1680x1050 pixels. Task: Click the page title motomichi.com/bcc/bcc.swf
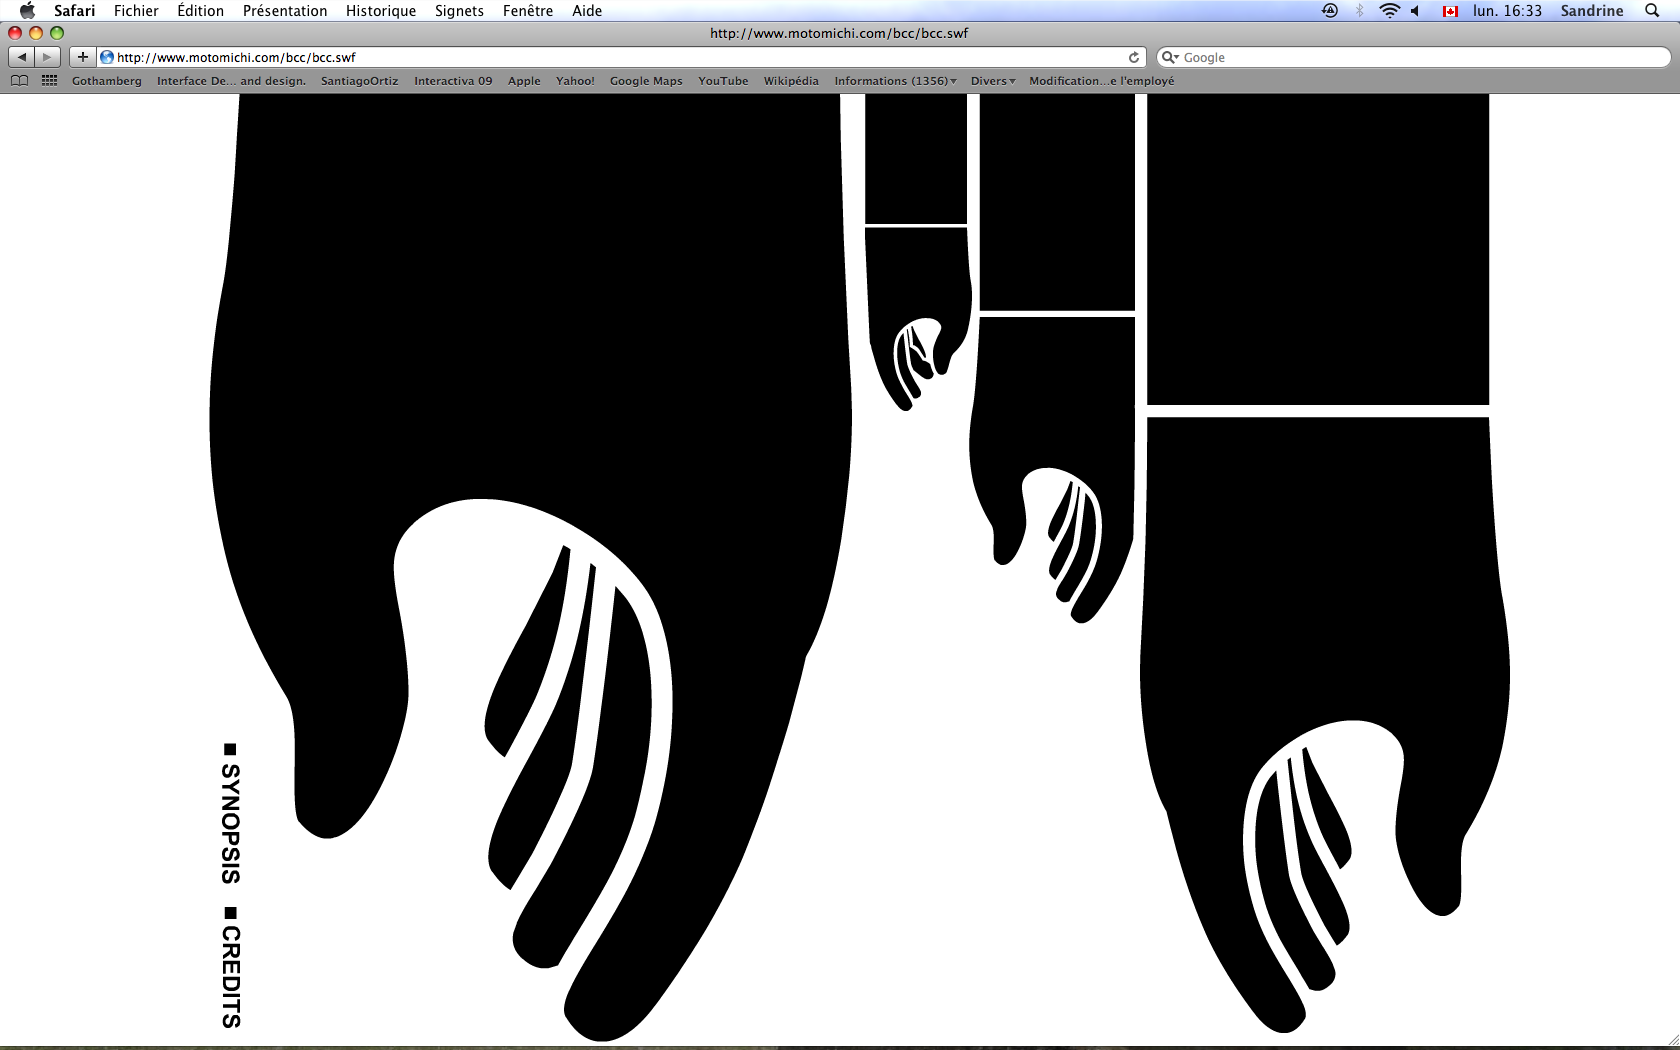pyautogui.click(x=839, y=33)
